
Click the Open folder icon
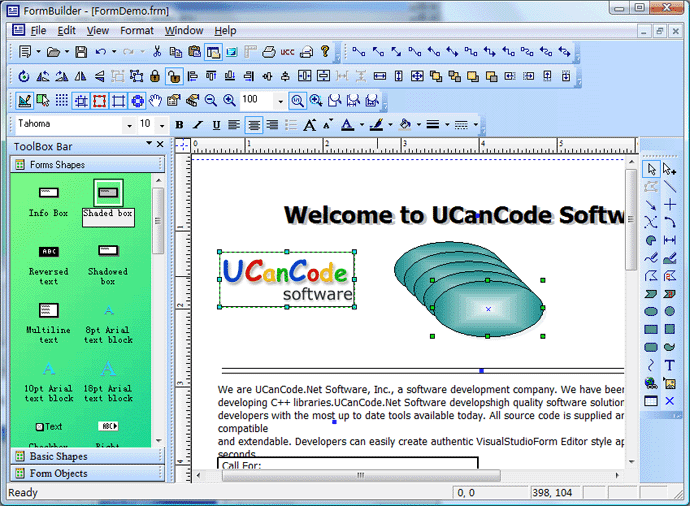tap(53, 52)
